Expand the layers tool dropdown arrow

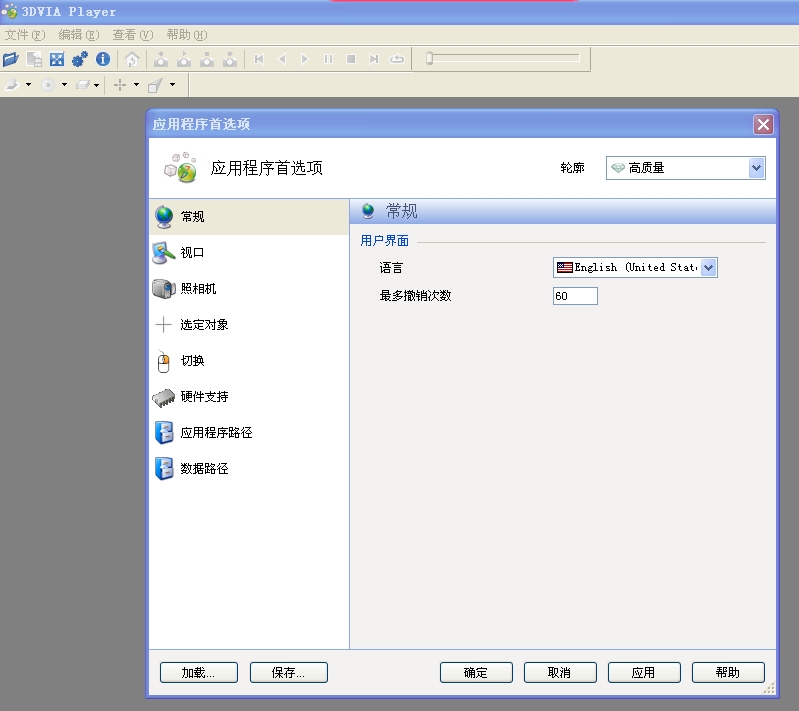pos(96,85)
